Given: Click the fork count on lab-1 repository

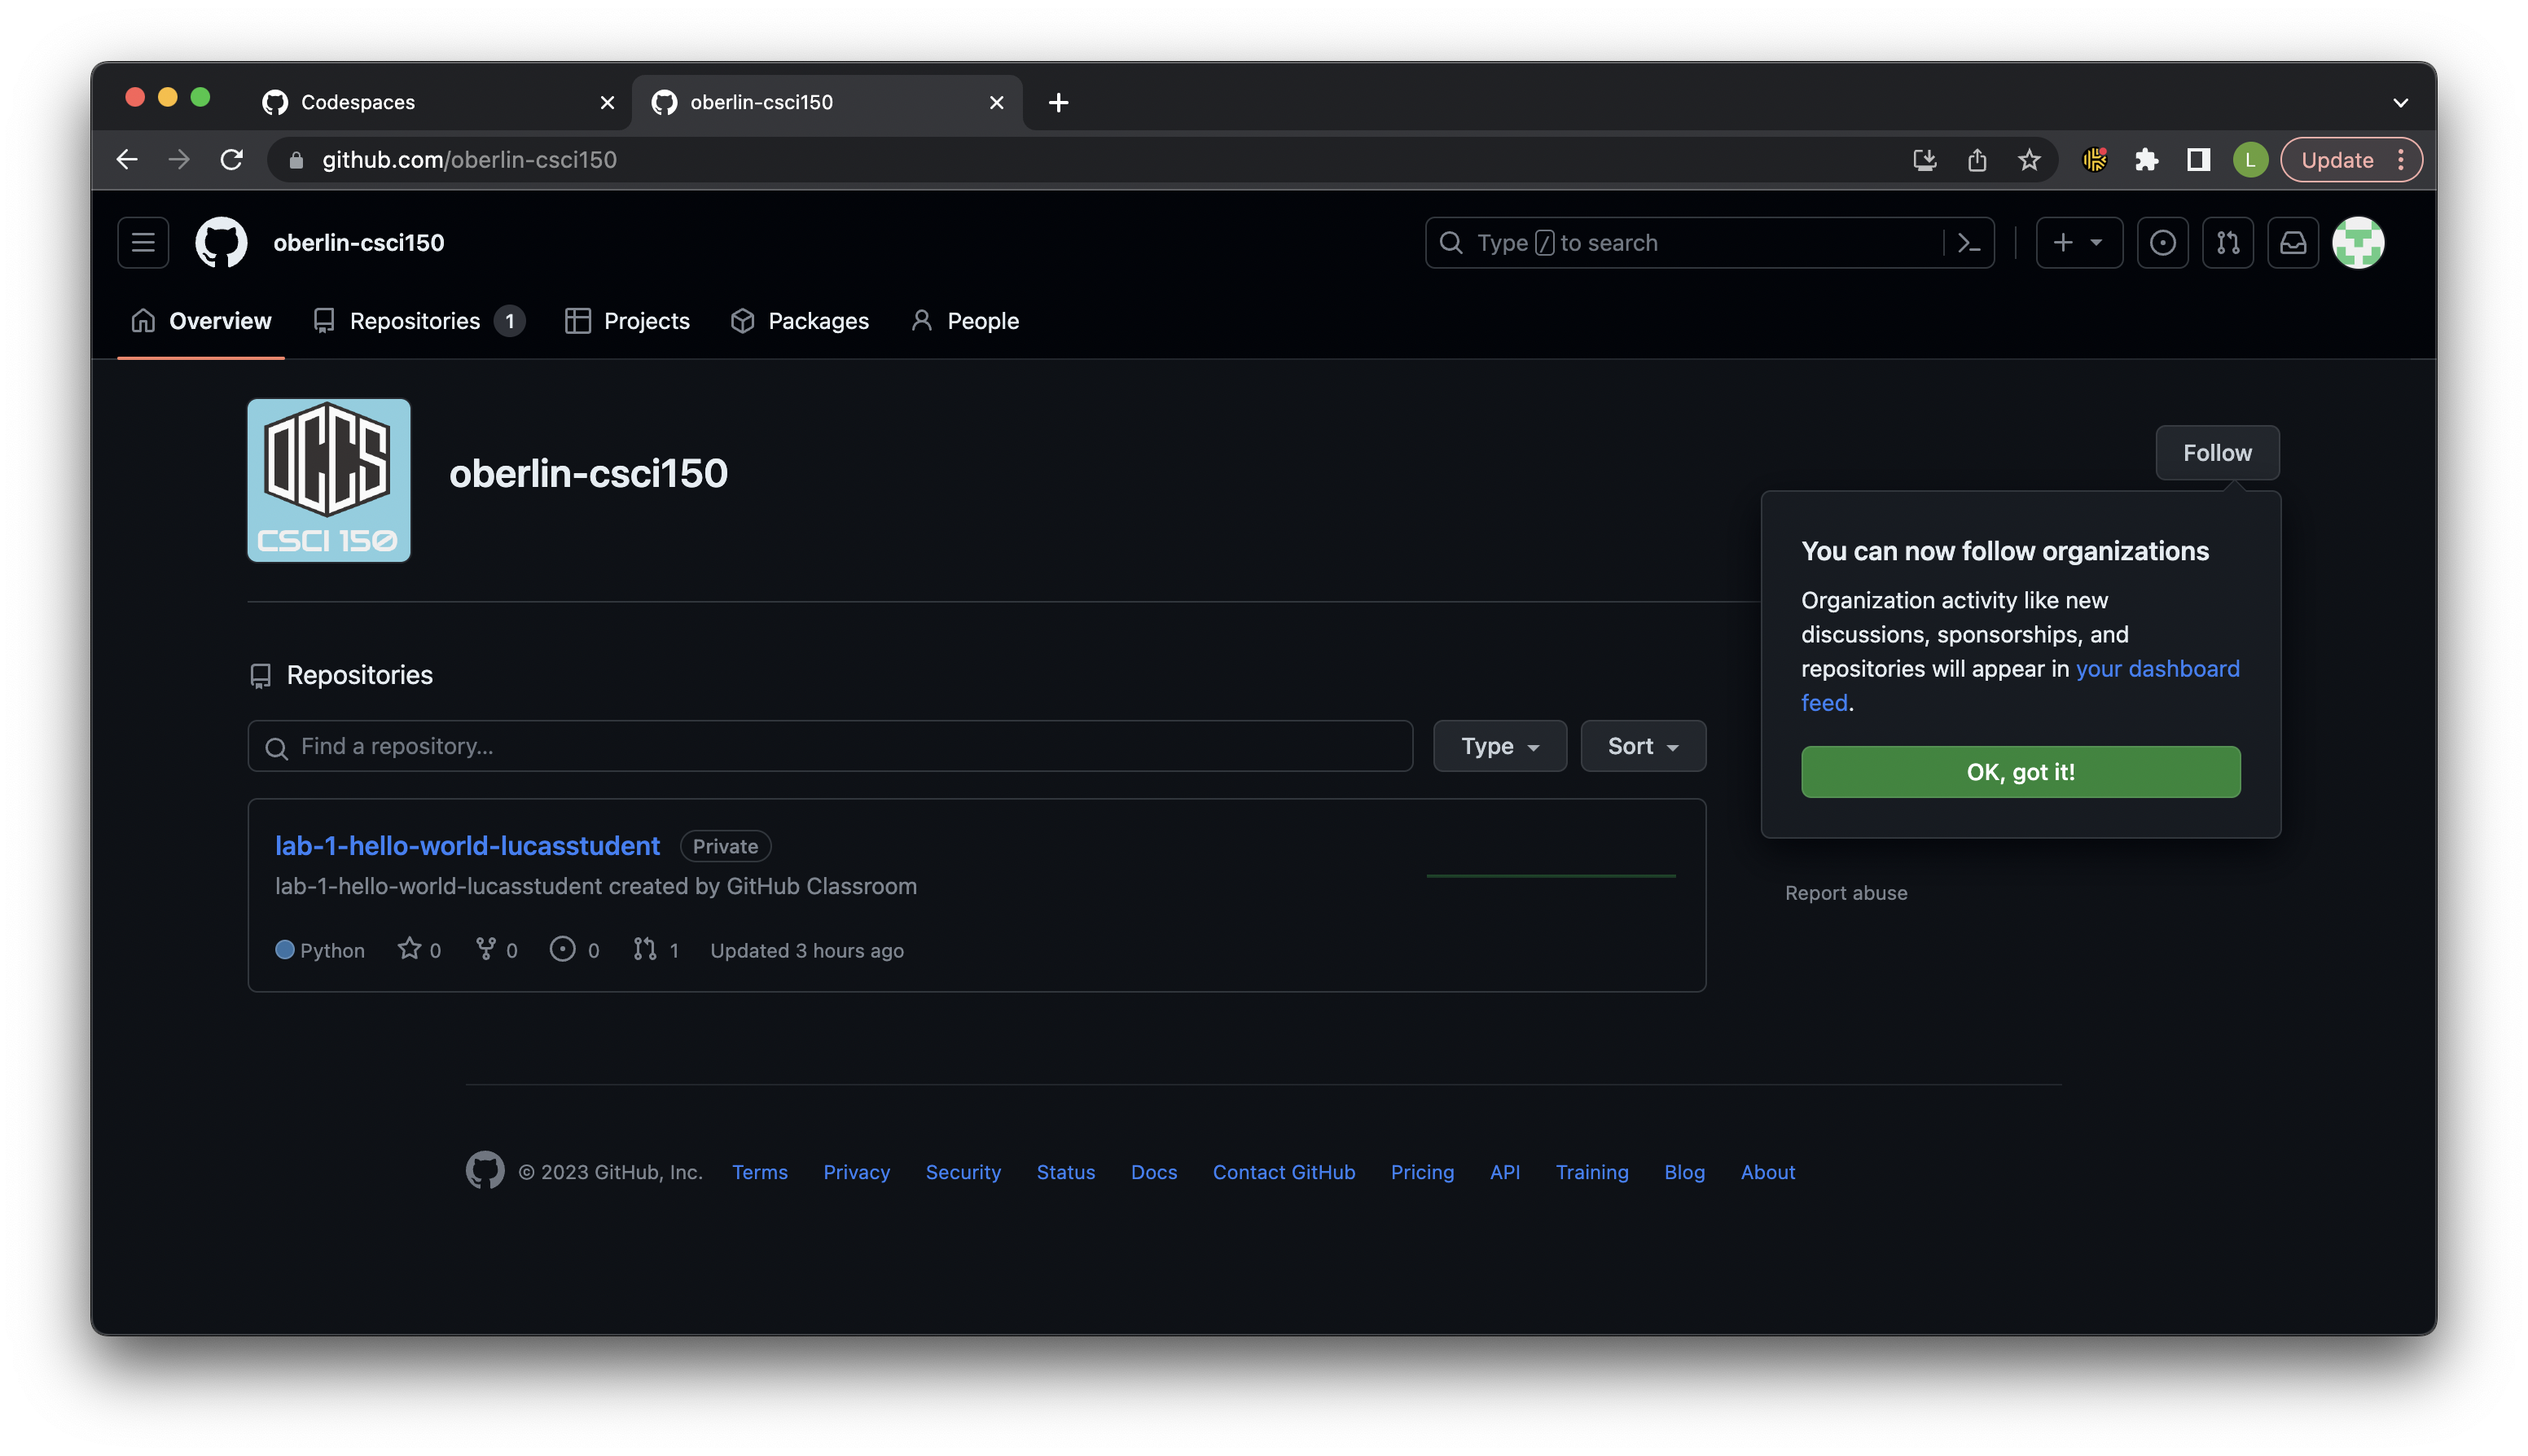Looking at the screenshot, I should click(497, 950).
